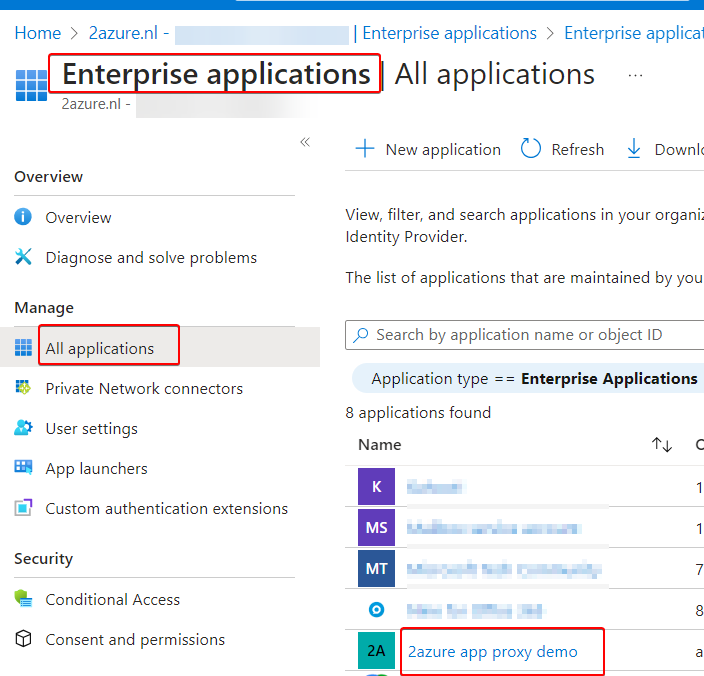
Task: Click Custom authentication extensions icon
Action: tap(23, 507)
